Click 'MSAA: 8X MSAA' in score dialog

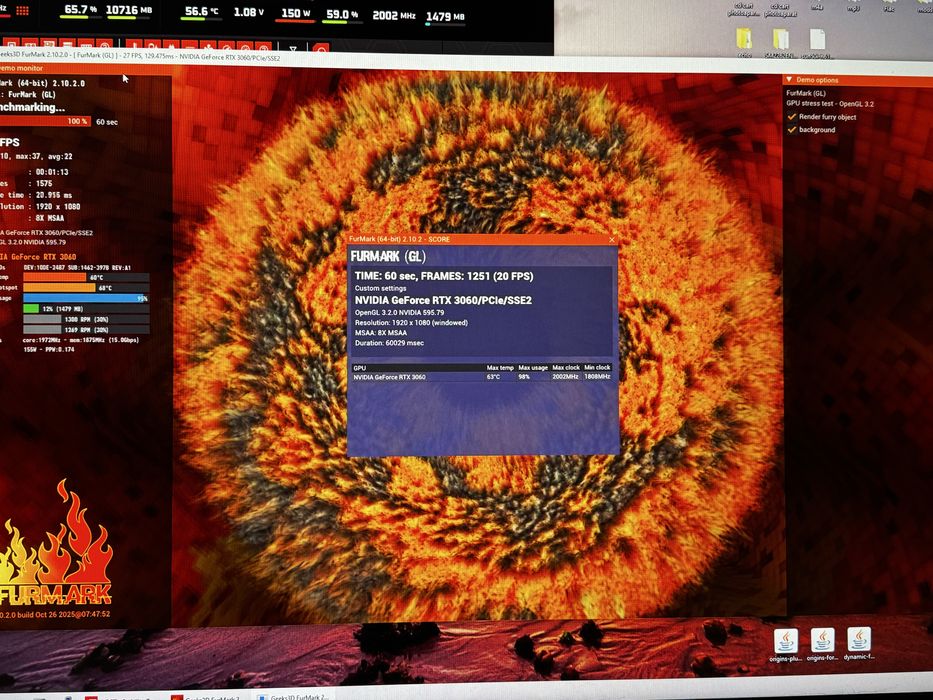[x=381, y=333]
